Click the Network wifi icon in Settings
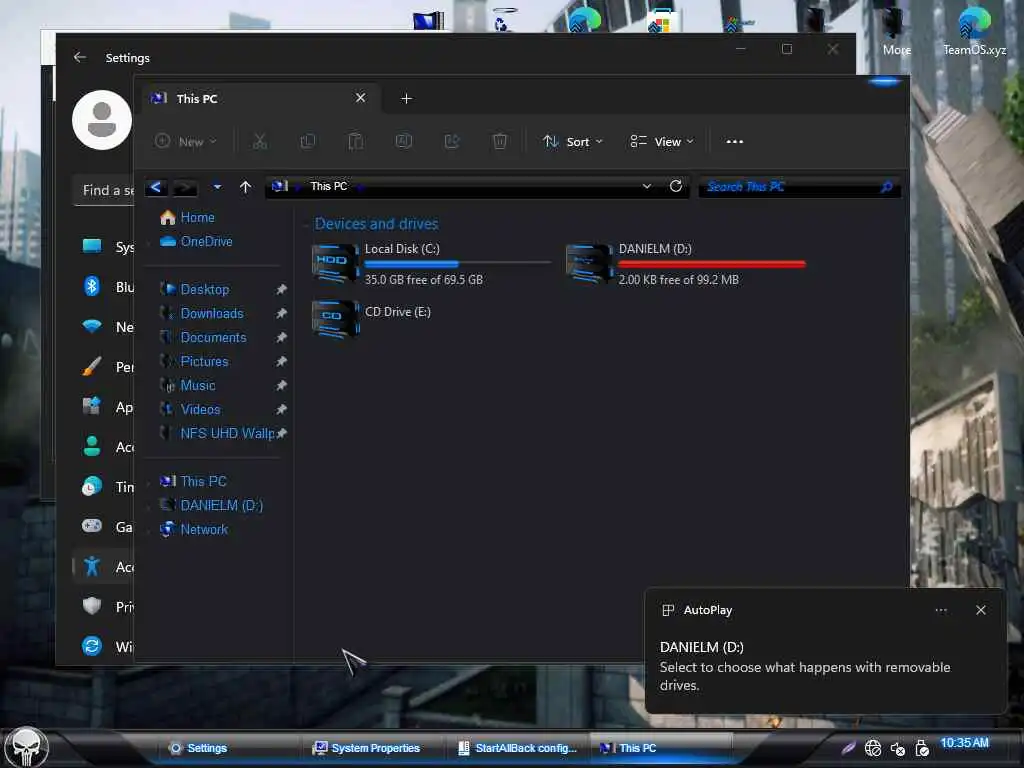Screen dimensions: 1024x768 [x=92, y=326]
